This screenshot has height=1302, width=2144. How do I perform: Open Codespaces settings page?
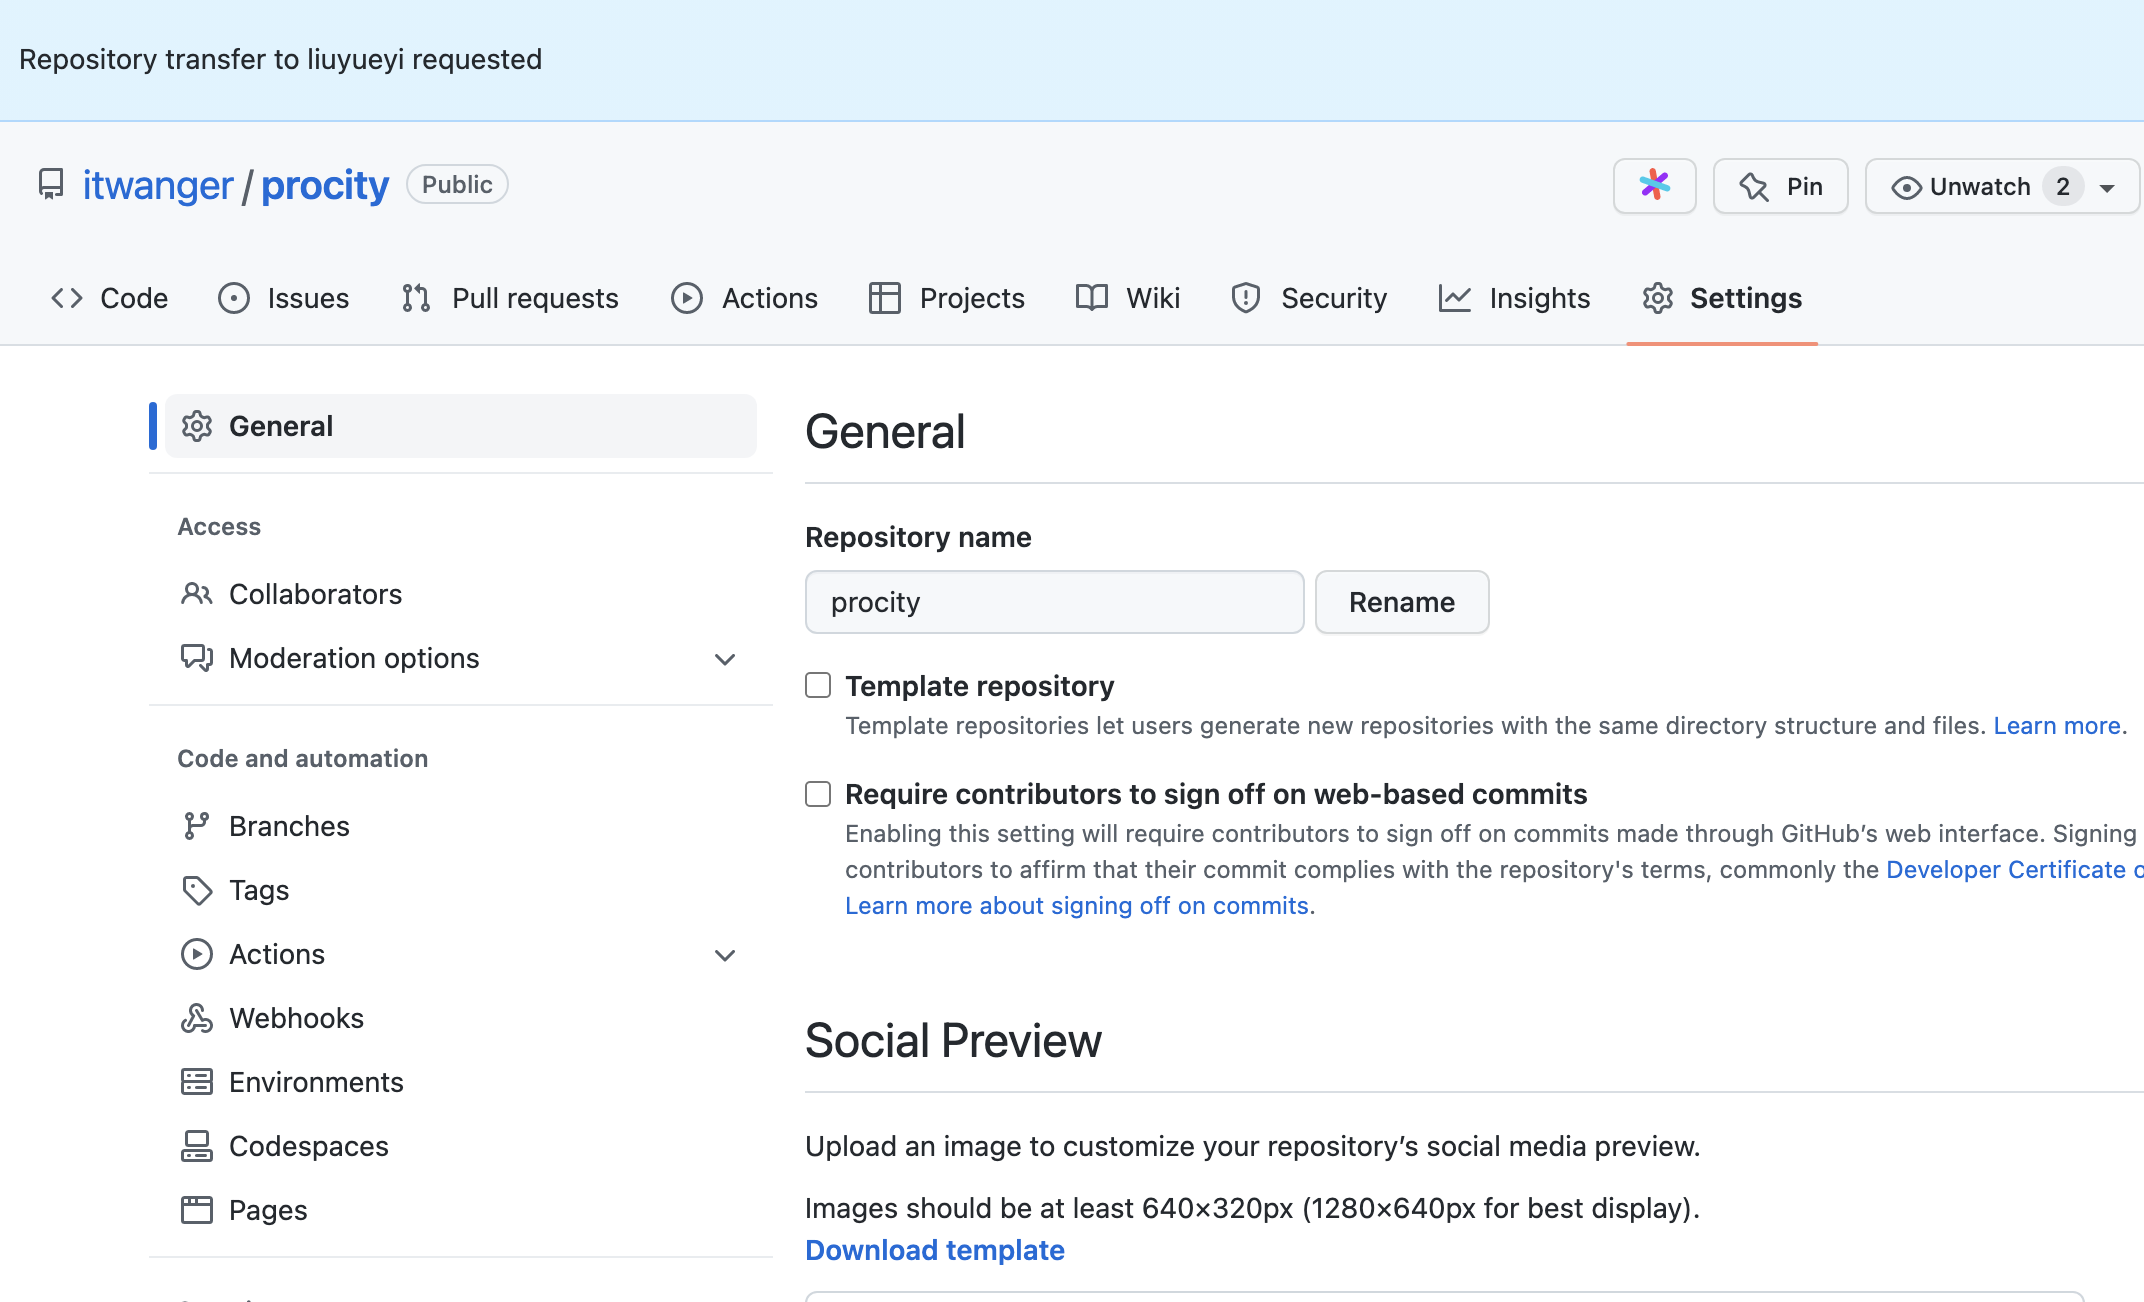click(x=461, y=1146)
